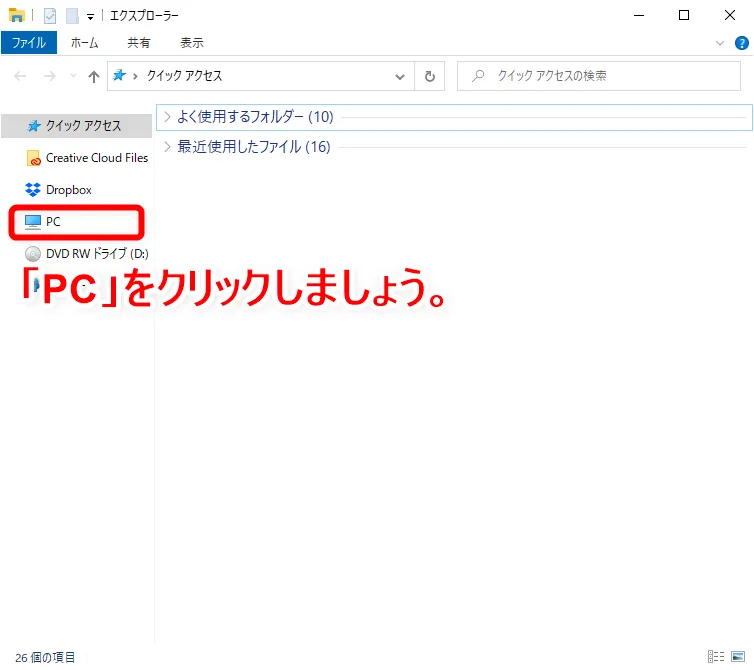Switch to large thumbnails view icon
Viewport: 754px width, 670px height.
(738, 657)
